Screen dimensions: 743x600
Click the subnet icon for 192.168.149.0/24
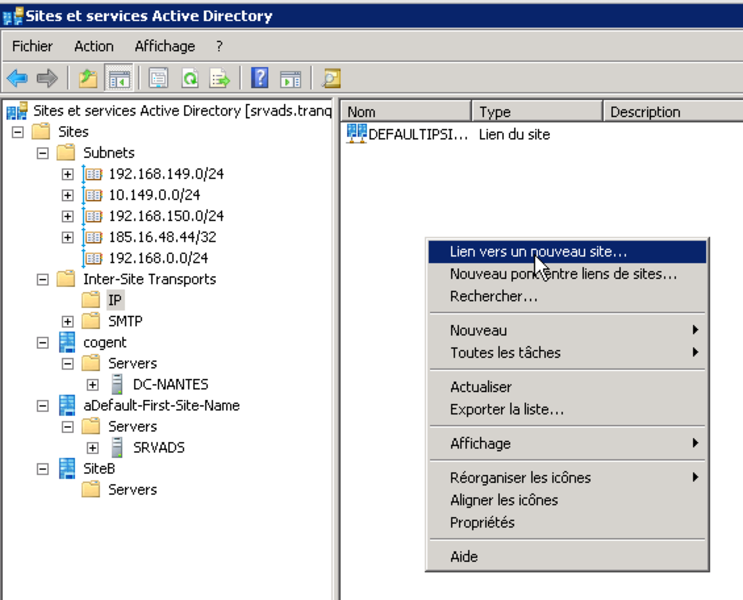(92, 174)
